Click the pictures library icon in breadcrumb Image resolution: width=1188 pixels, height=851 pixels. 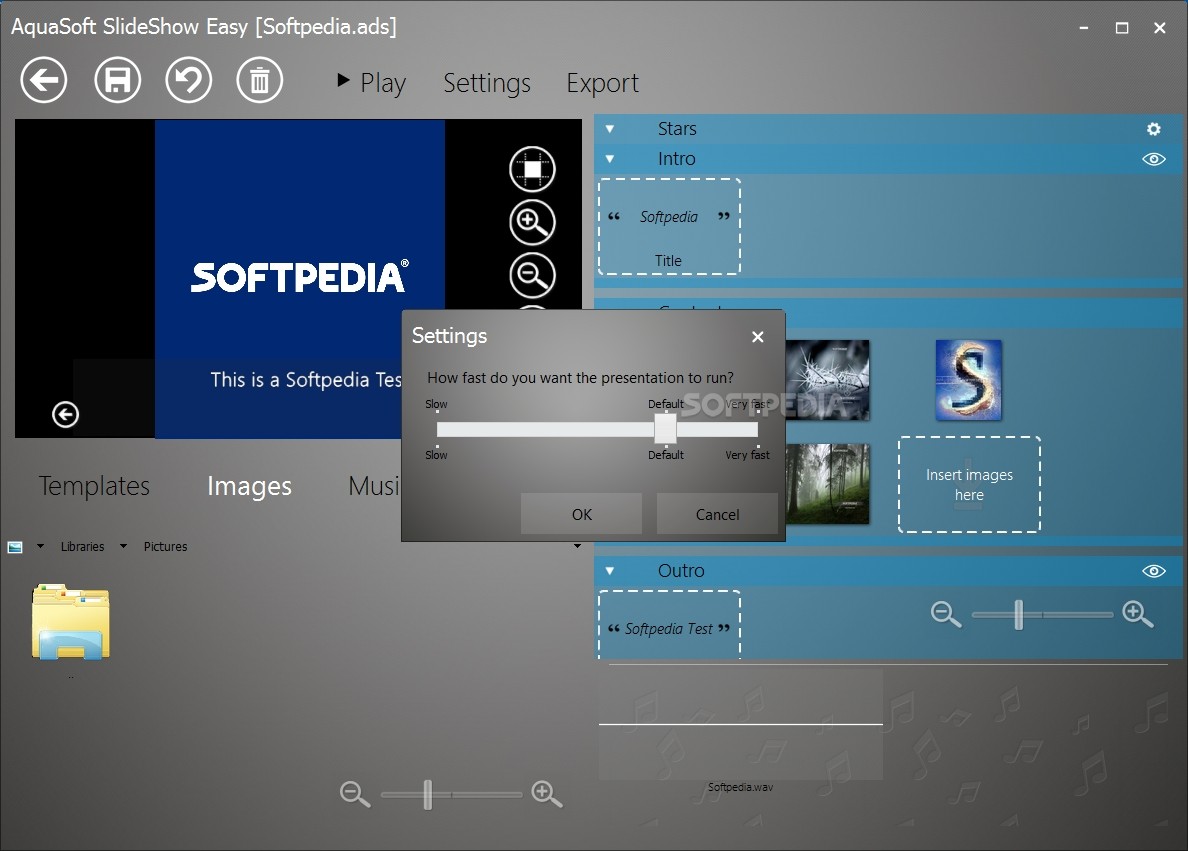[x=15, y=547]
